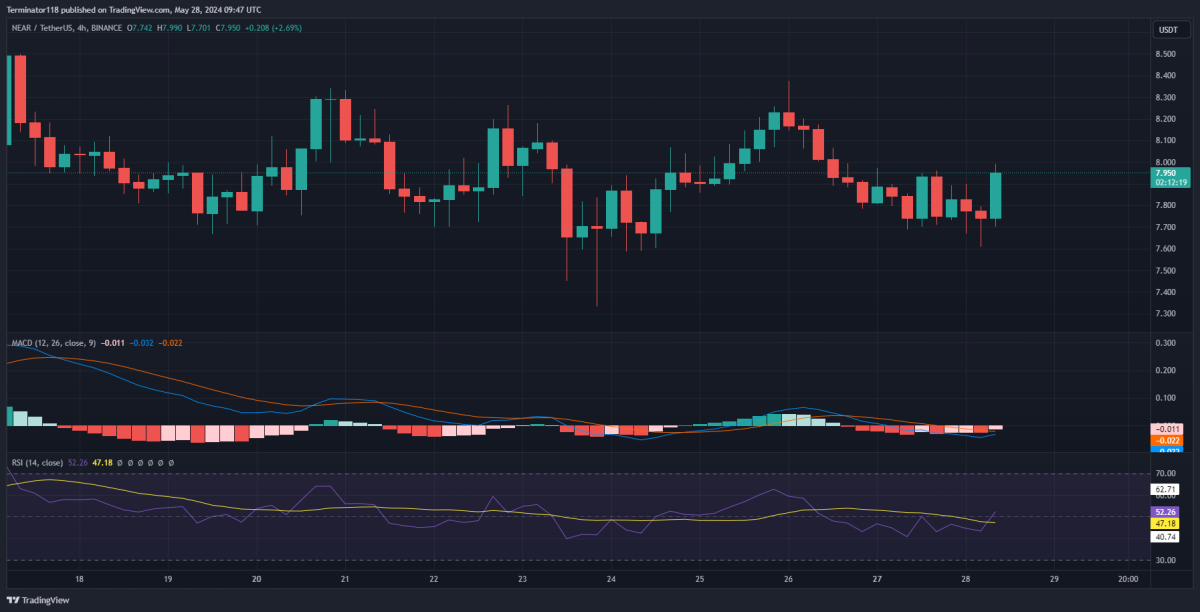Click the pink histogram tag -0.011

click(1167, 429)
